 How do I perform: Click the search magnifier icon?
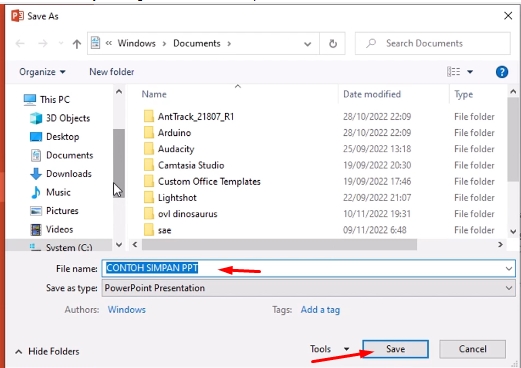[x=371, y=43]
